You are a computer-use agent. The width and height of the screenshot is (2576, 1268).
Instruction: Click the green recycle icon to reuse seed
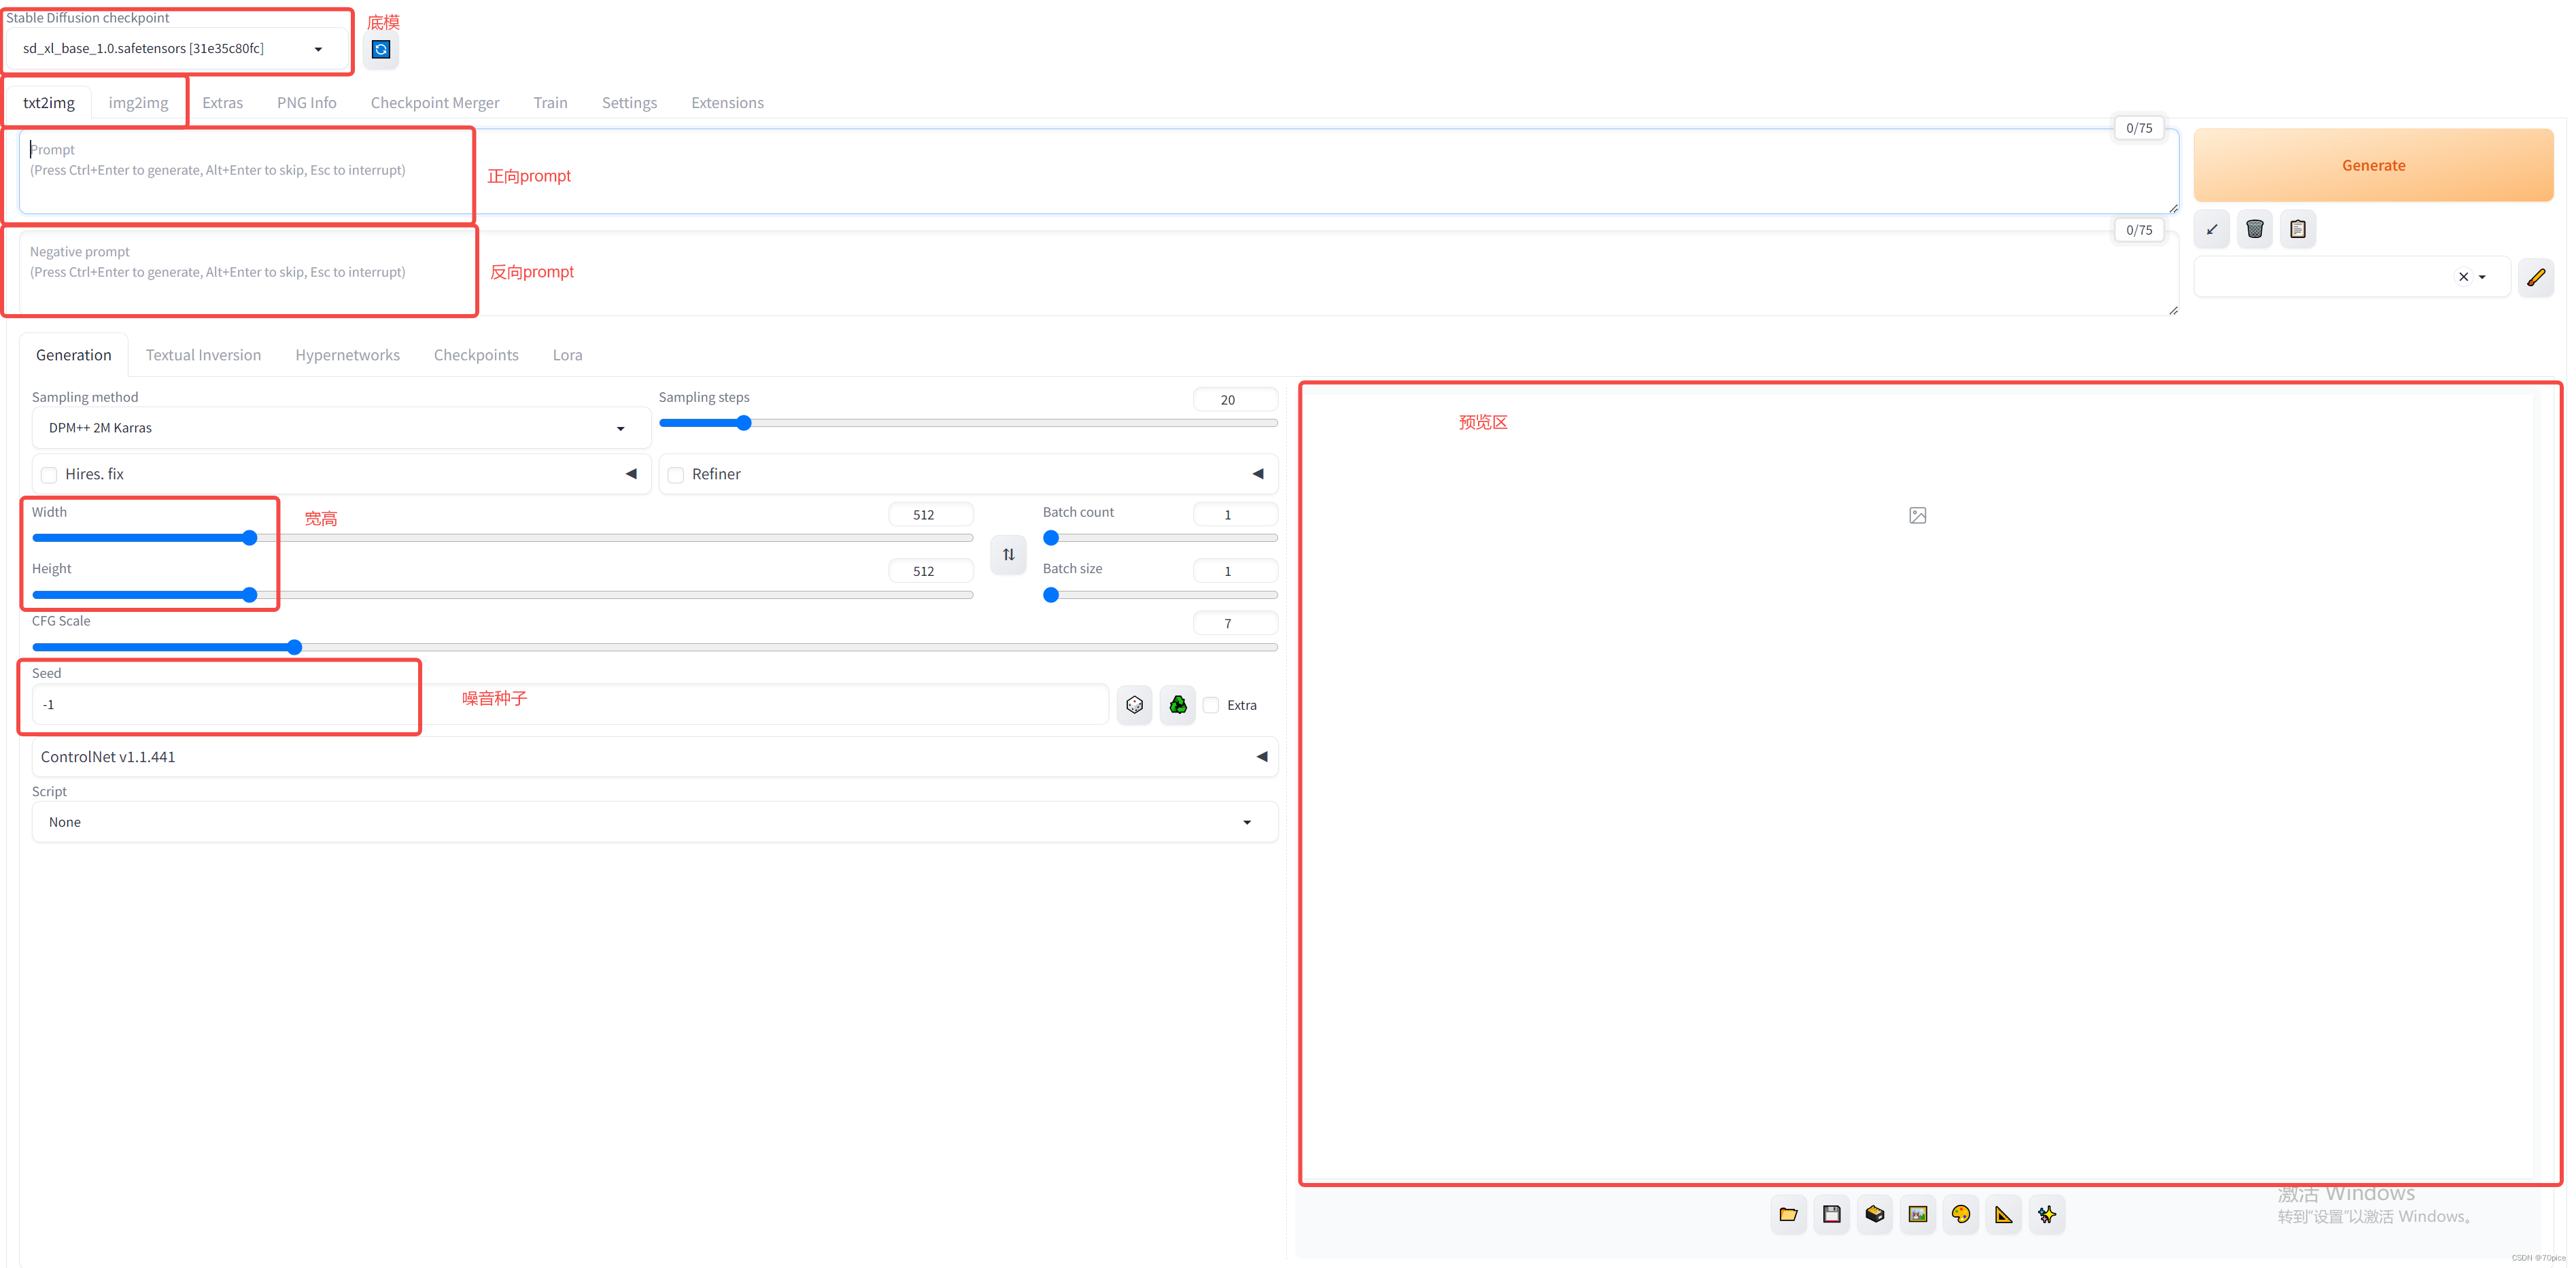point(1178,705)
